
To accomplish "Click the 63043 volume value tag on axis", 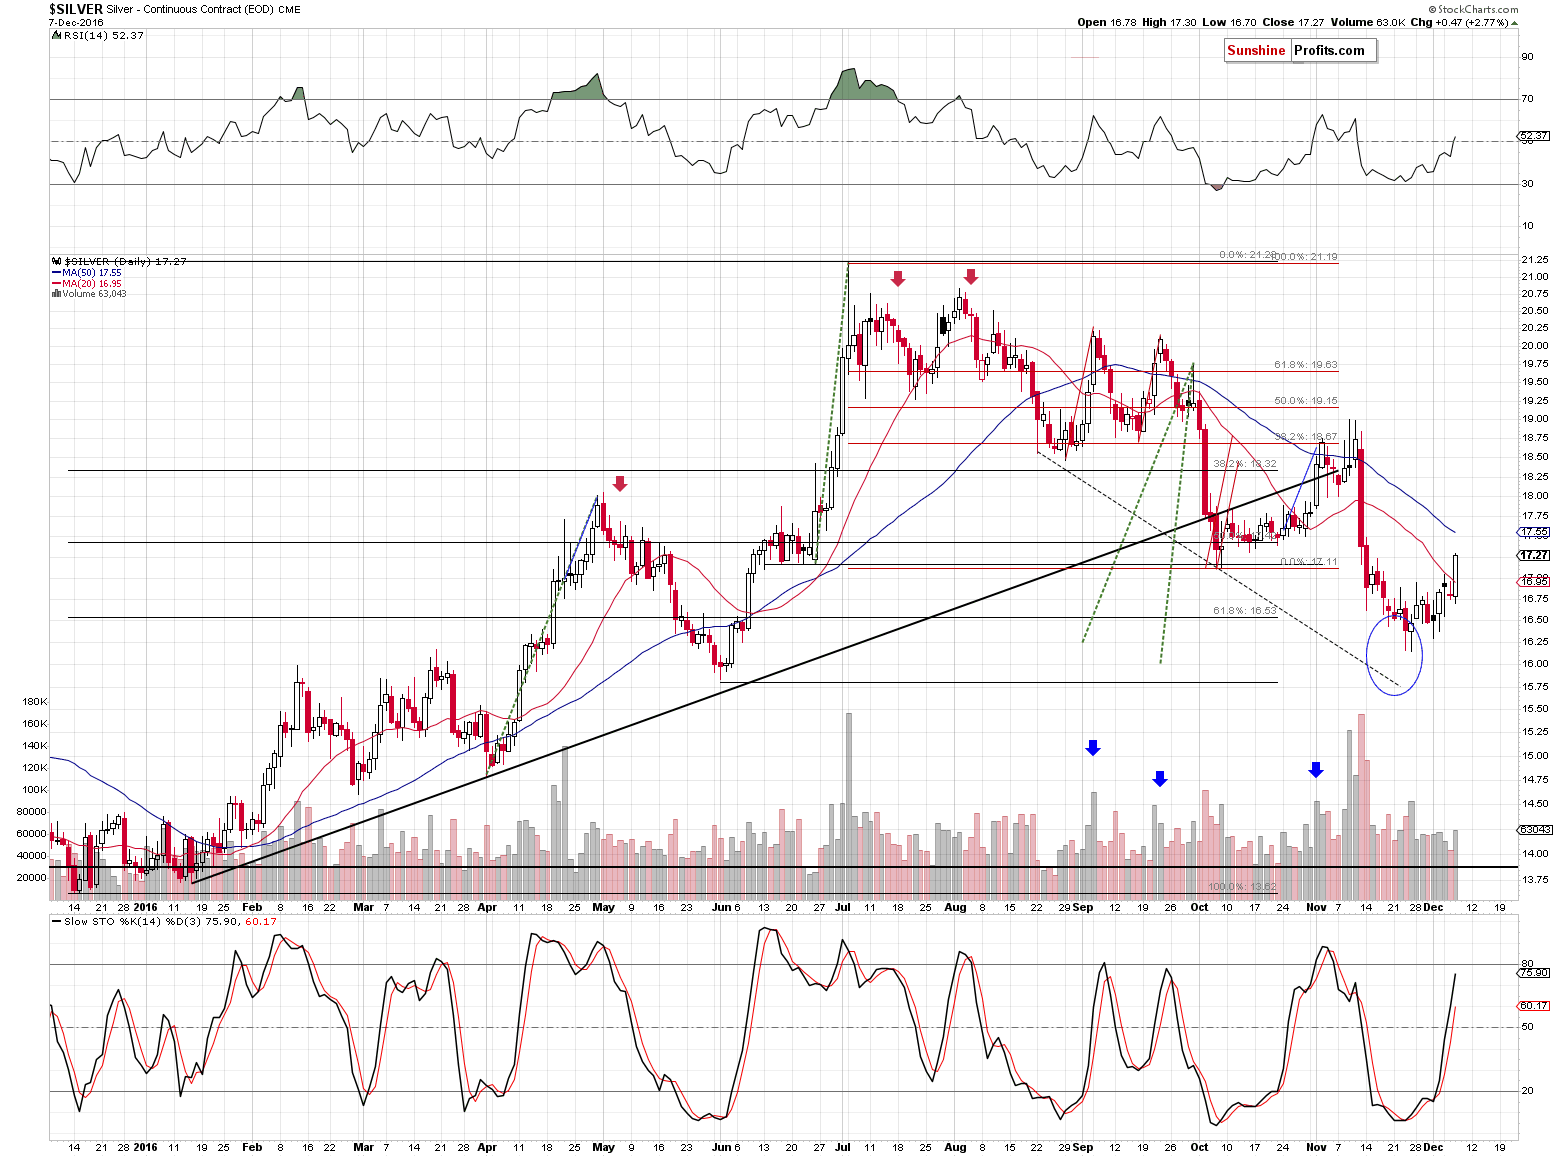I will click(1534, 830).
